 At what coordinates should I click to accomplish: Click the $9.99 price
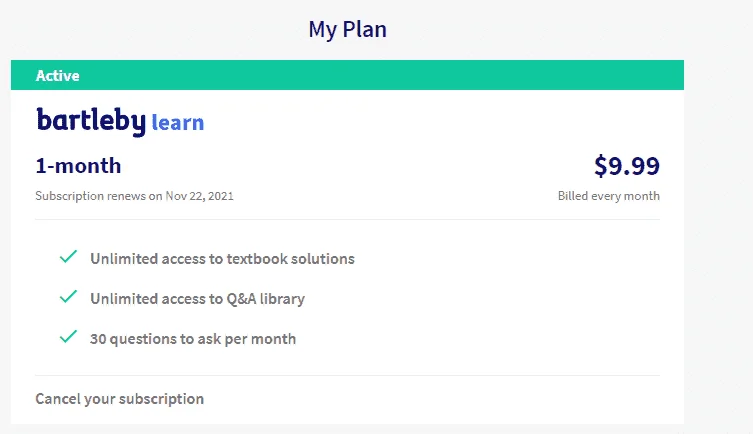[x=627, y=166]
